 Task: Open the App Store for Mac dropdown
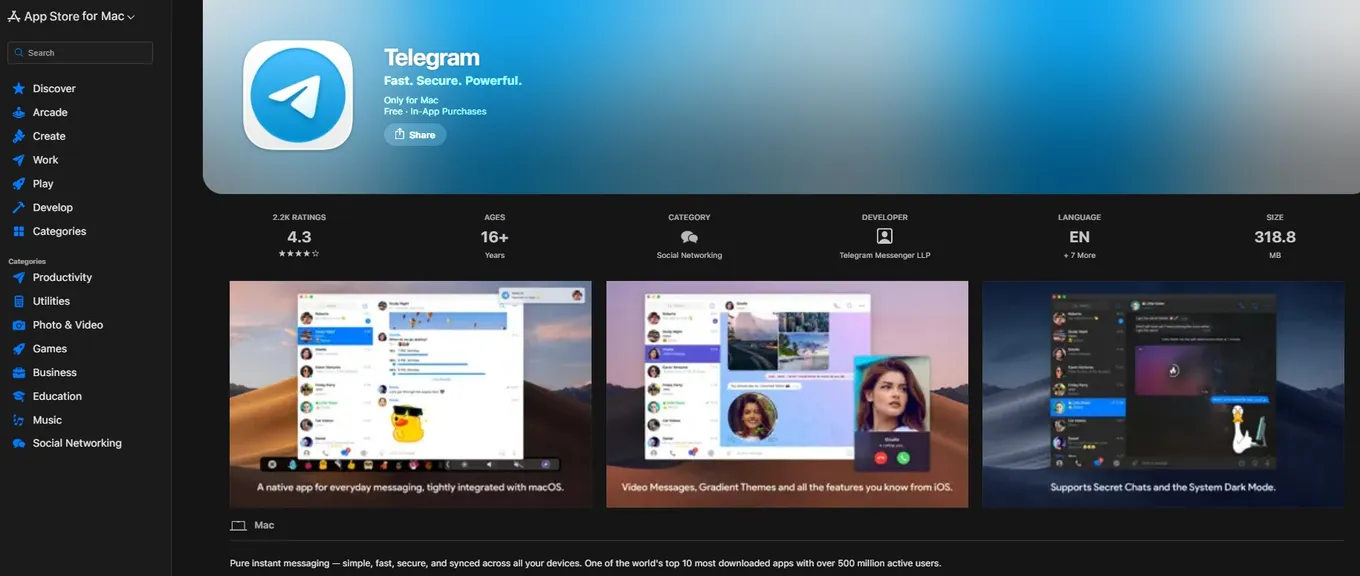click(x=71, y=16)
